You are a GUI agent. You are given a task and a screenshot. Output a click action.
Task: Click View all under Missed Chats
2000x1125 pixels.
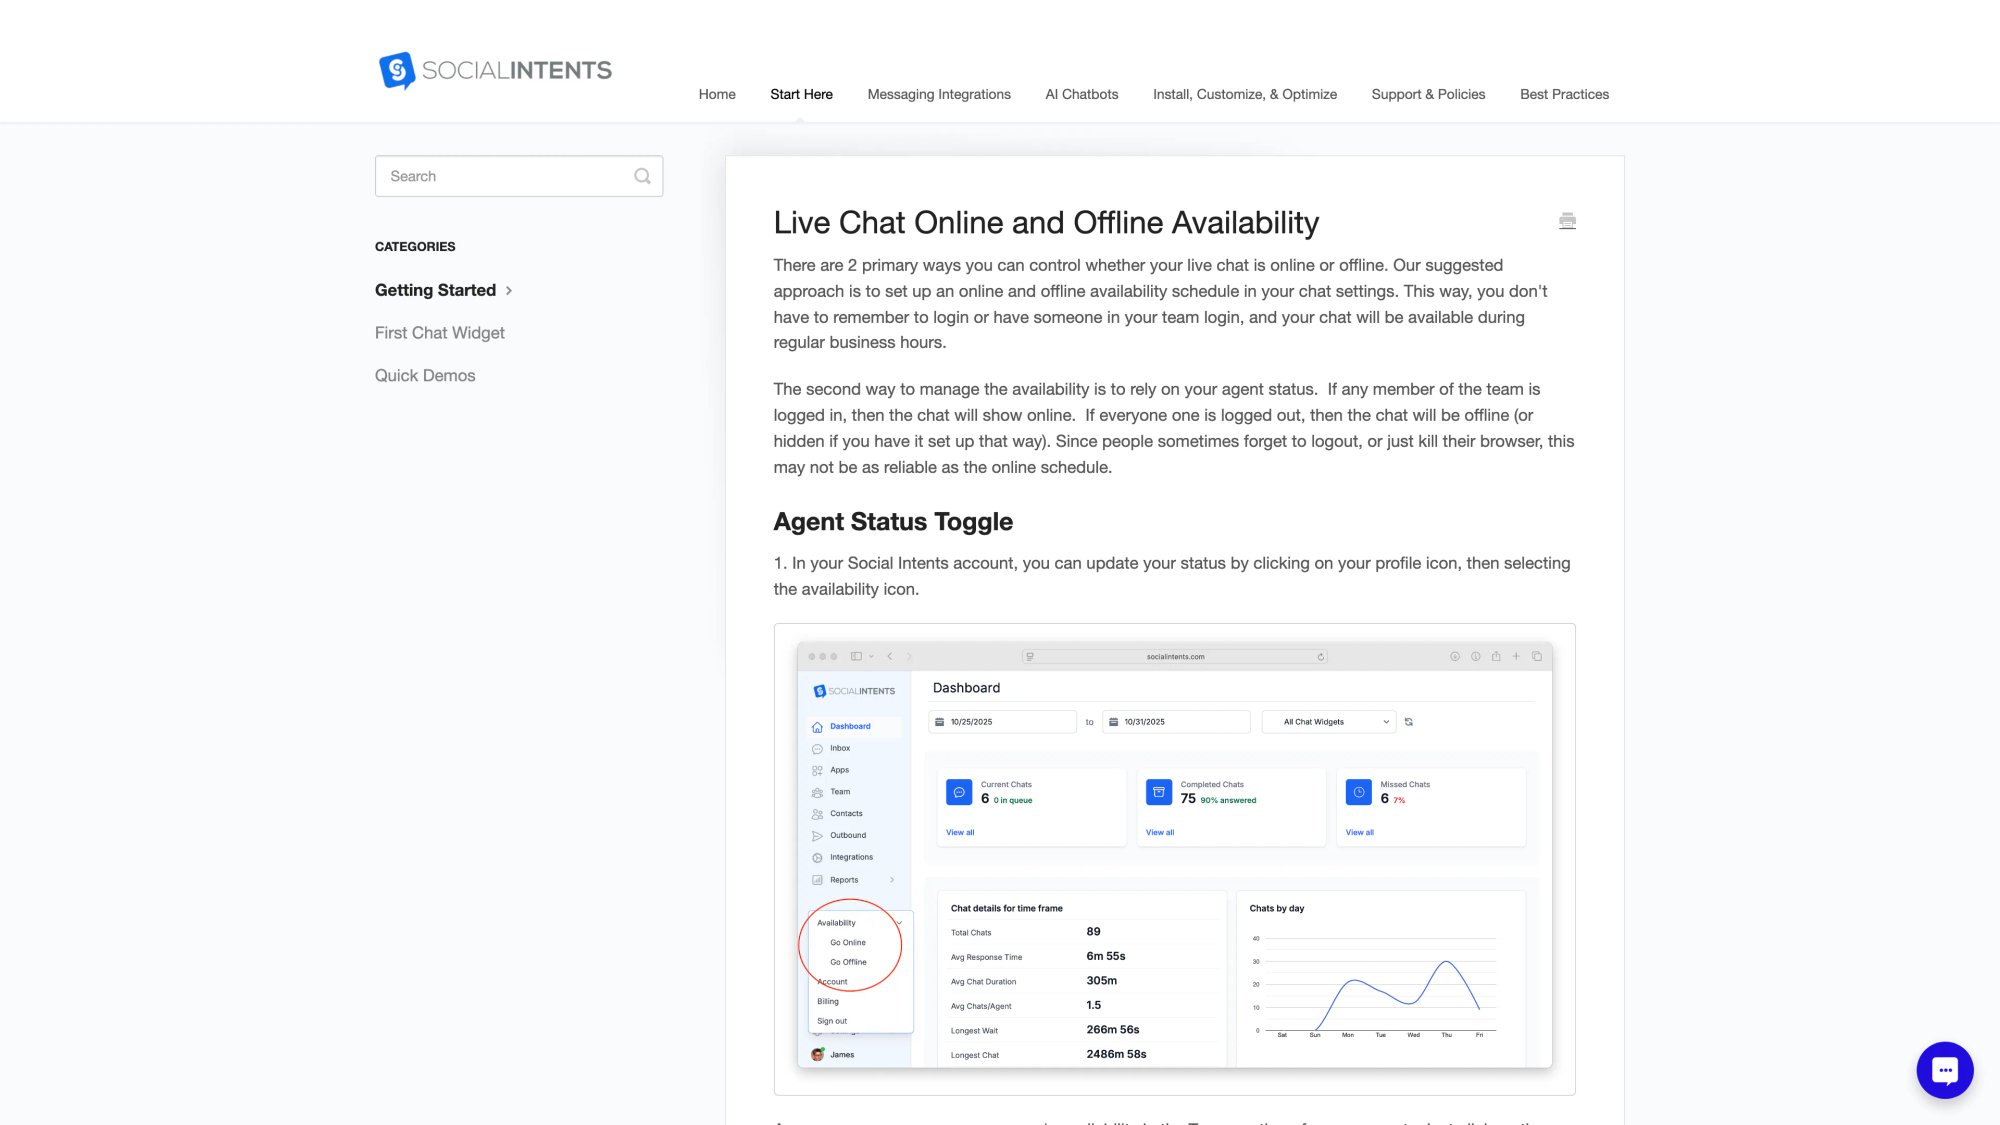tap(1360, 831)
